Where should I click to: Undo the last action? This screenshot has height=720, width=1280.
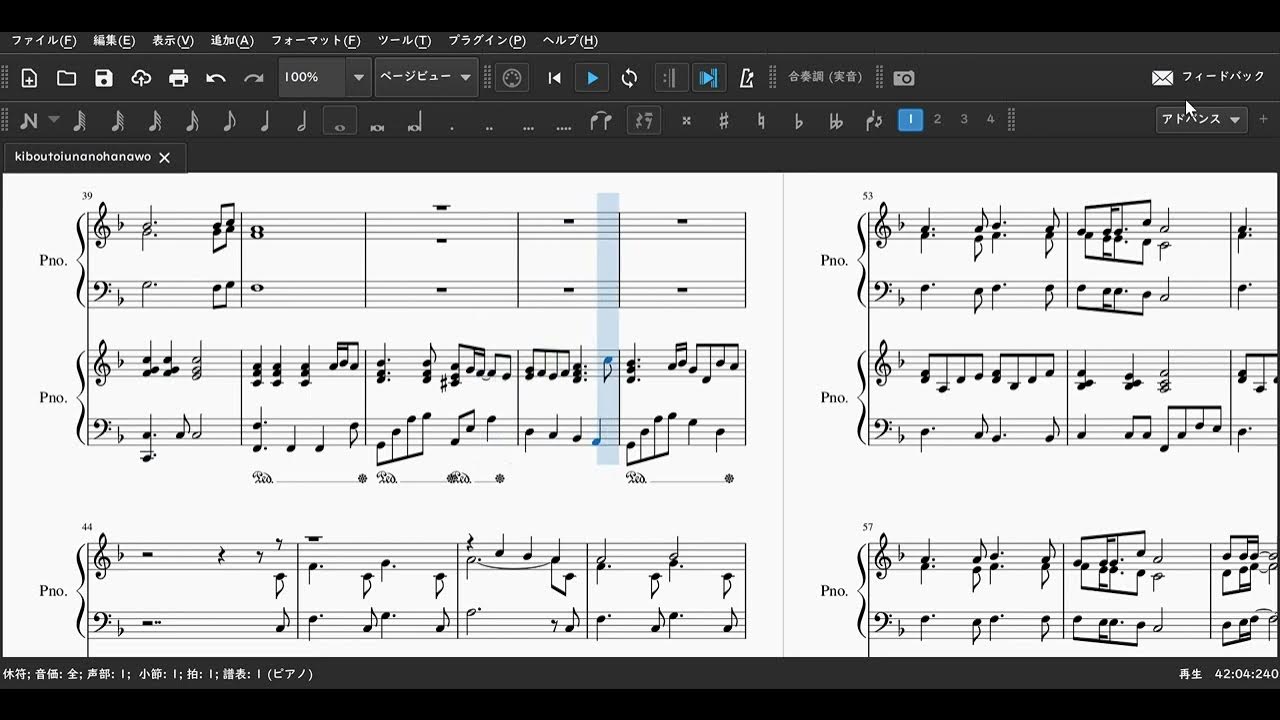pyautogui.click(x=216, y=78)
